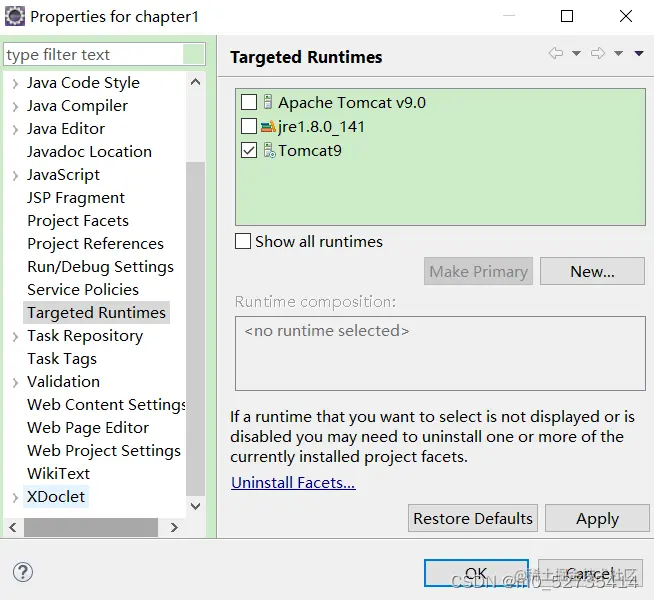
Task: Uncheck the Tomcat9 checkbox
Action: coord(249,151)
